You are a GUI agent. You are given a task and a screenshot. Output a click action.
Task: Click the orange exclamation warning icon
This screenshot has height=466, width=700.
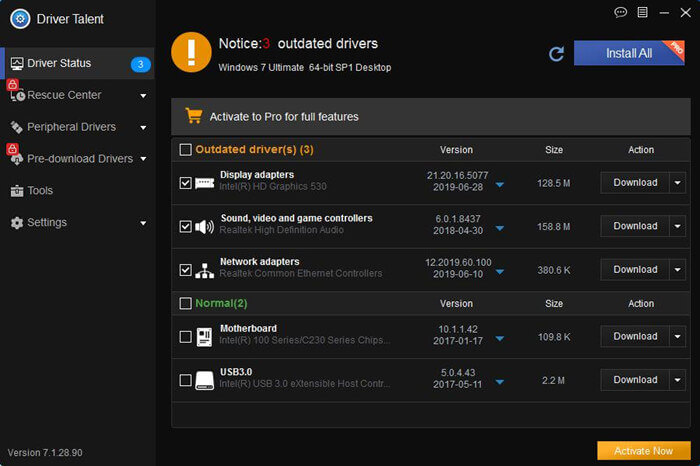[191, 52]
